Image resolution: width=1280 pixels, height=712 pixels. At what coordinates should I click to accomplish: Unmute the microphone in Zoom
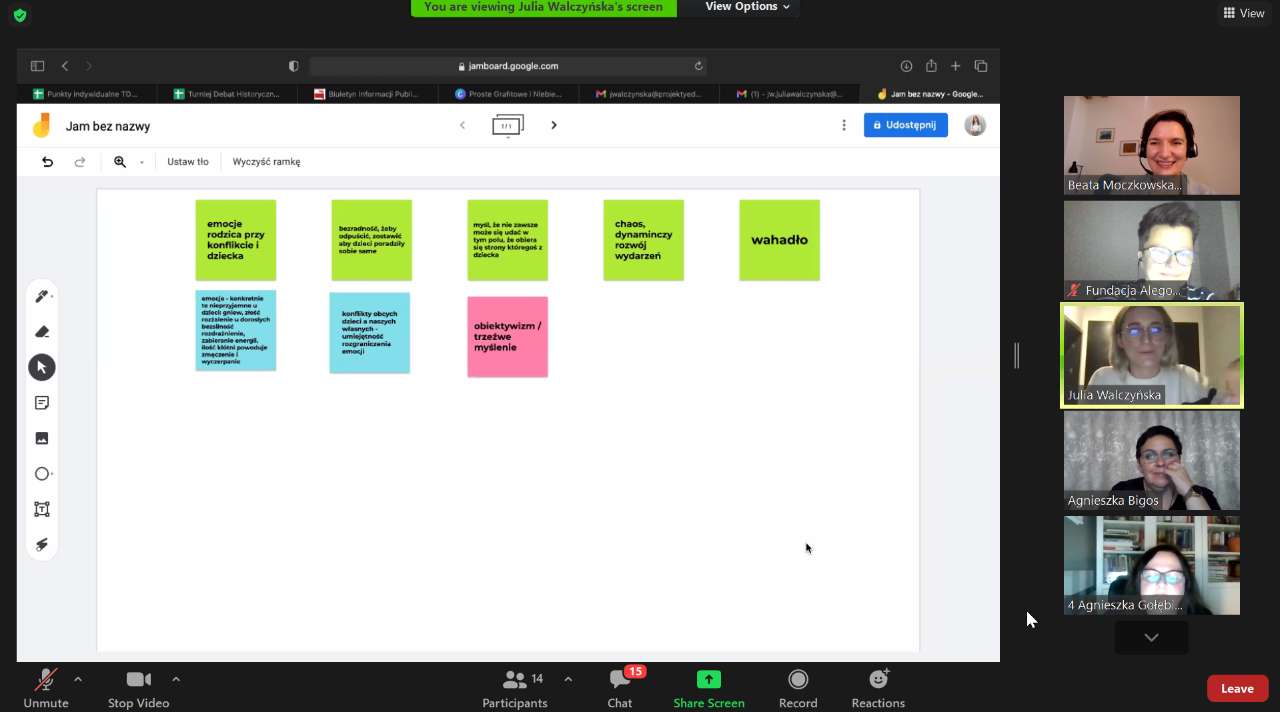46,687
